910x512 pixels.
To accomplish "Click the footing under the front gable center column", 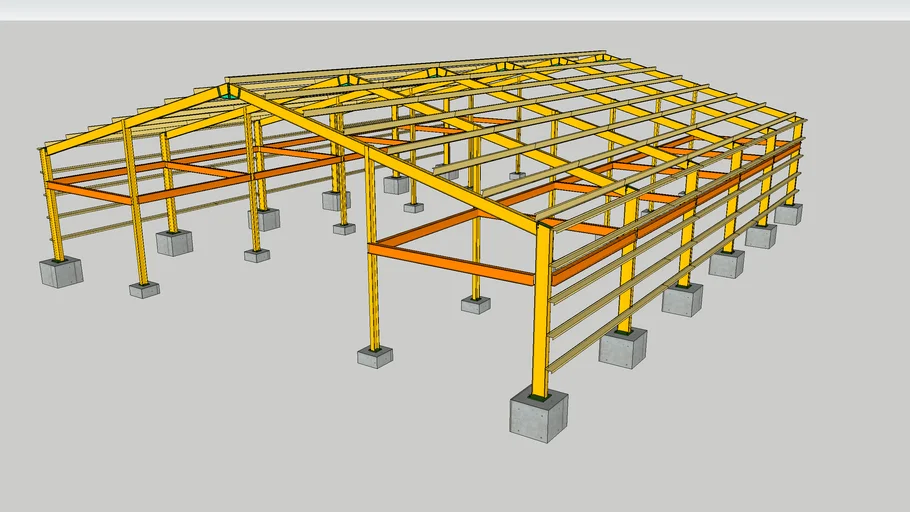I will point(375,357).
